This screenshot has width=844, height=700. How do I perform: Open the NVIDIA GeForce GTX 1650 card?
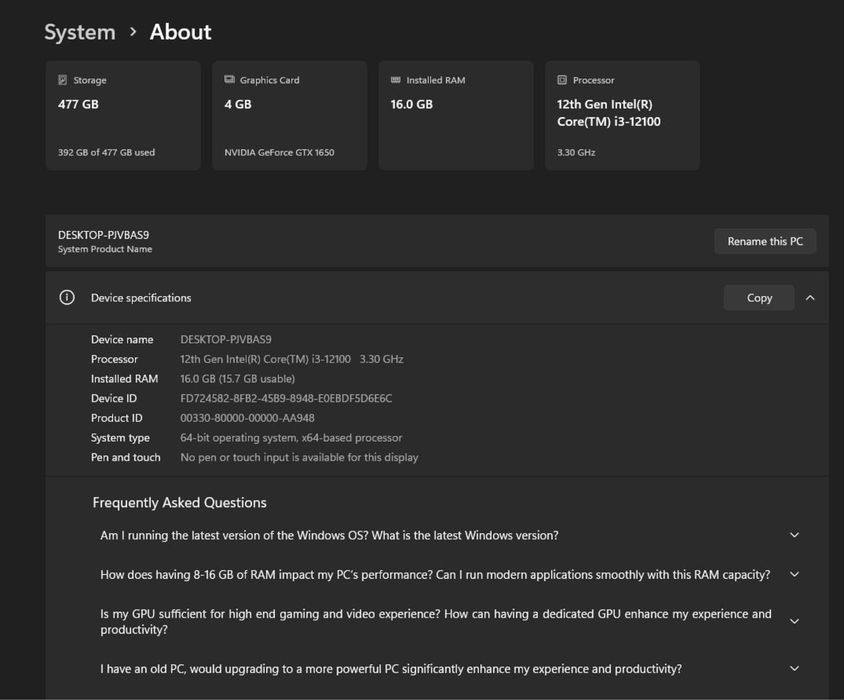coord(289,116)
